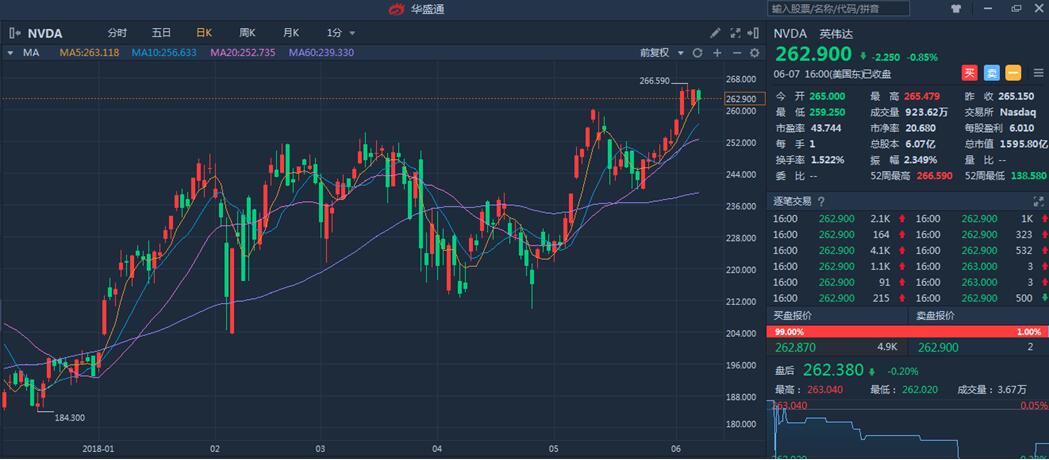Image resolution: width=1049 pixels, height=460 pixels.
Task: Click the trade row with volume 532
Action: click(979, 251)
